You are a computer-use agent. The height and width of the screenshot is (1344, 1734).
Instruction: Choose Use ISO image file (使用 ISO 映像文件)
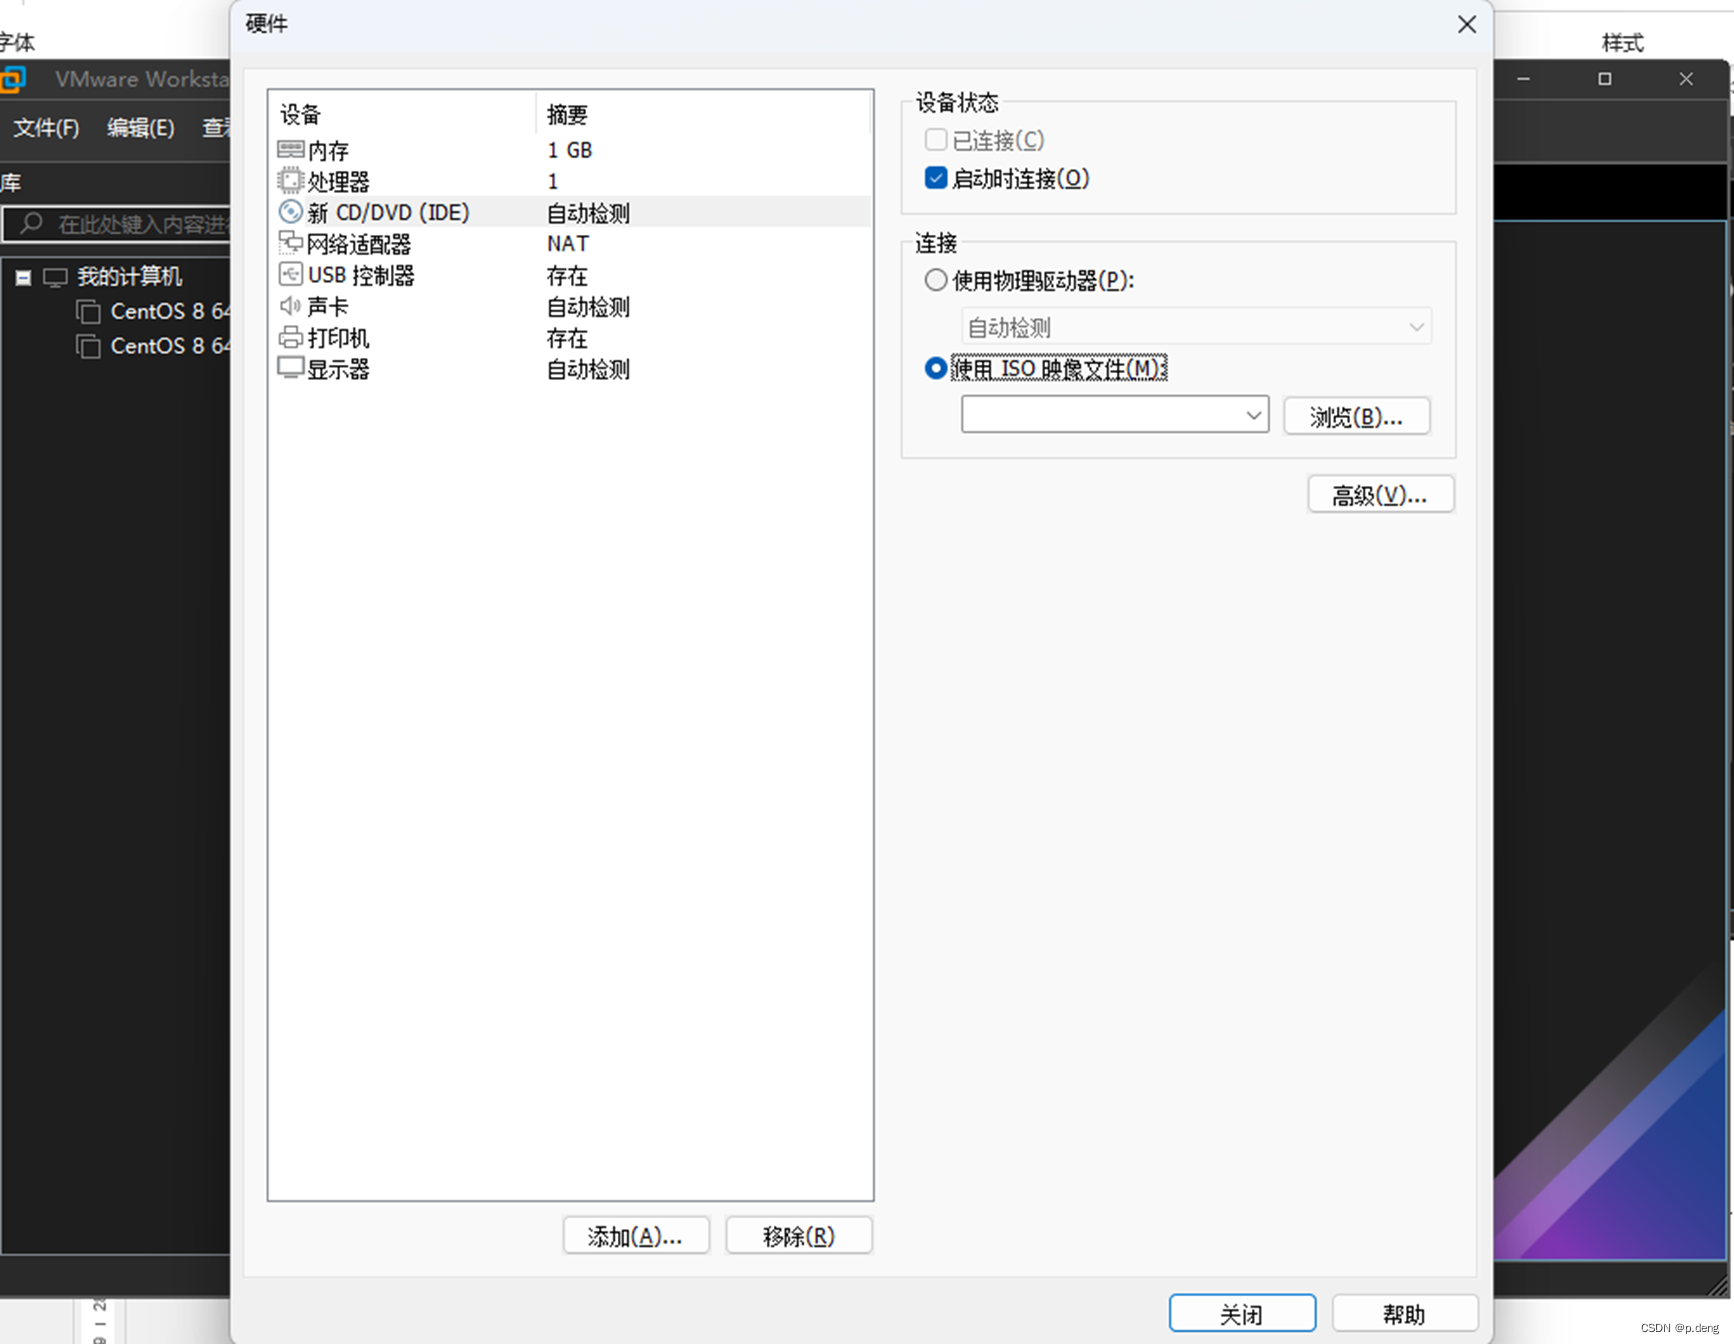935,368
